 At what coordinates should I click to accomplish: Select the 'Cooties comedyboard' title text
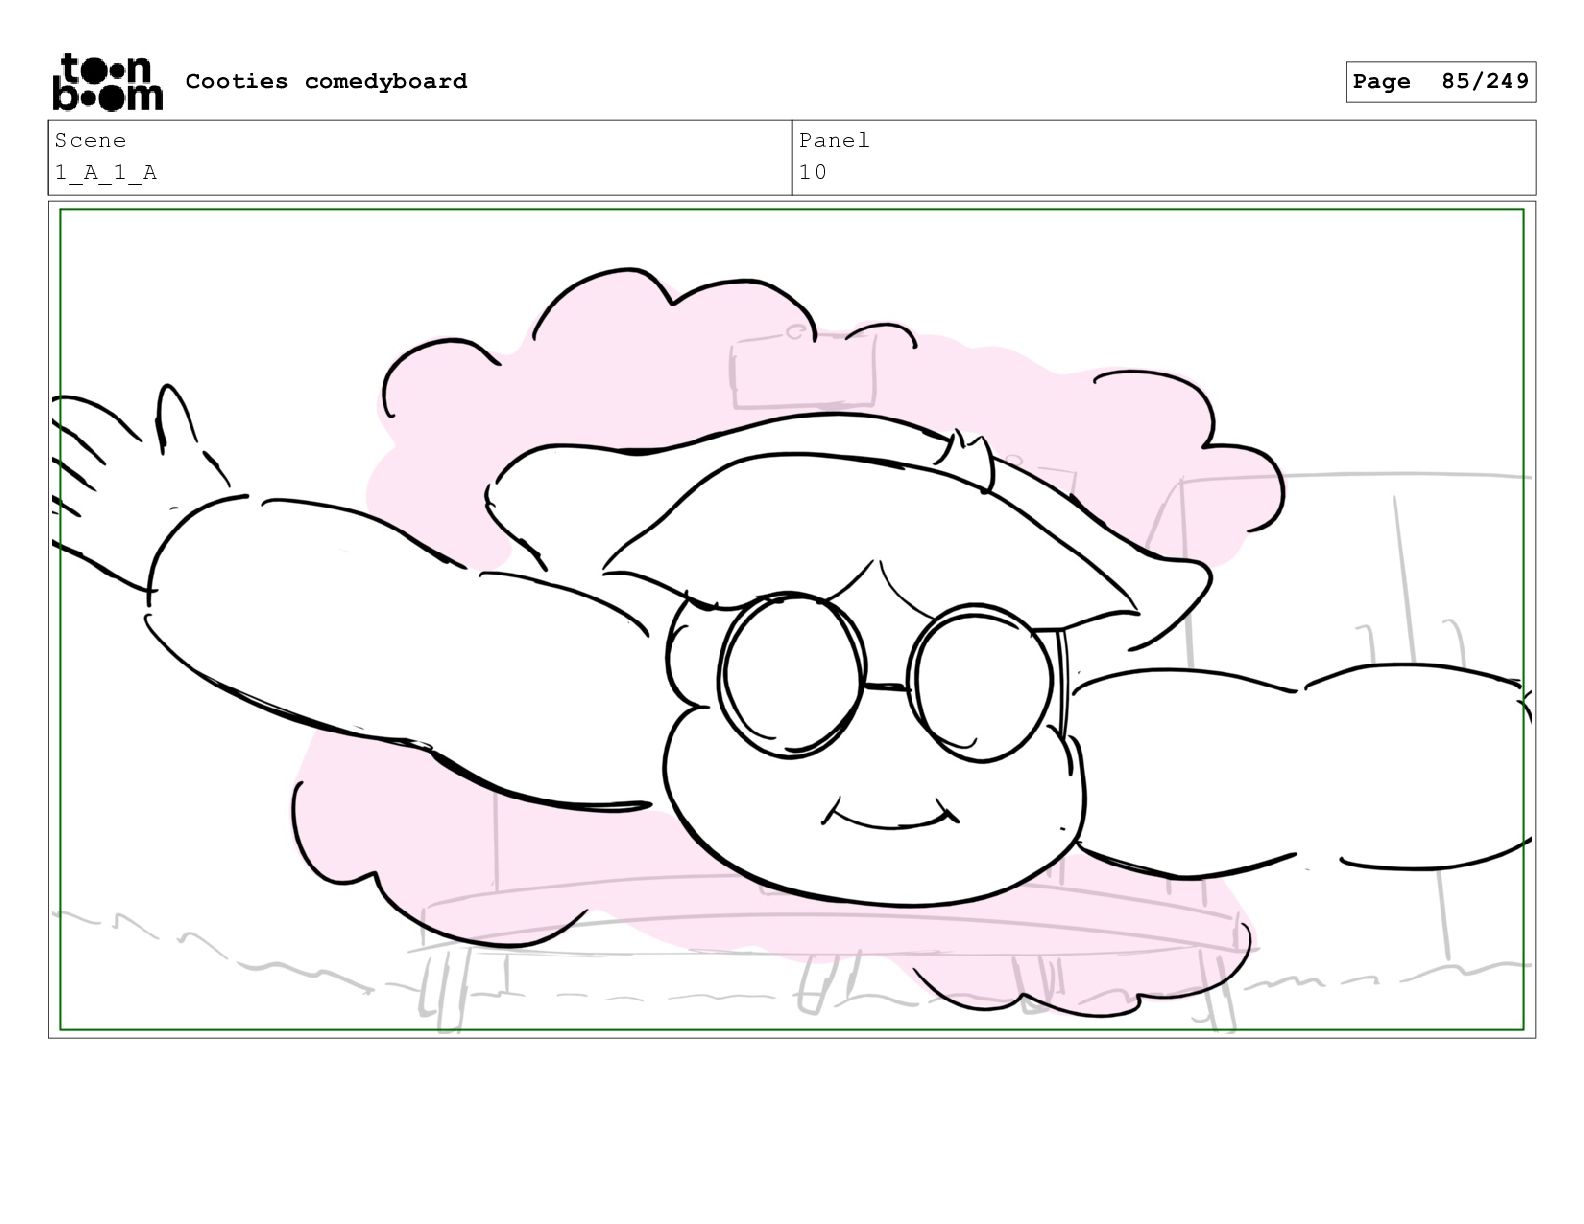pos(326,81)
